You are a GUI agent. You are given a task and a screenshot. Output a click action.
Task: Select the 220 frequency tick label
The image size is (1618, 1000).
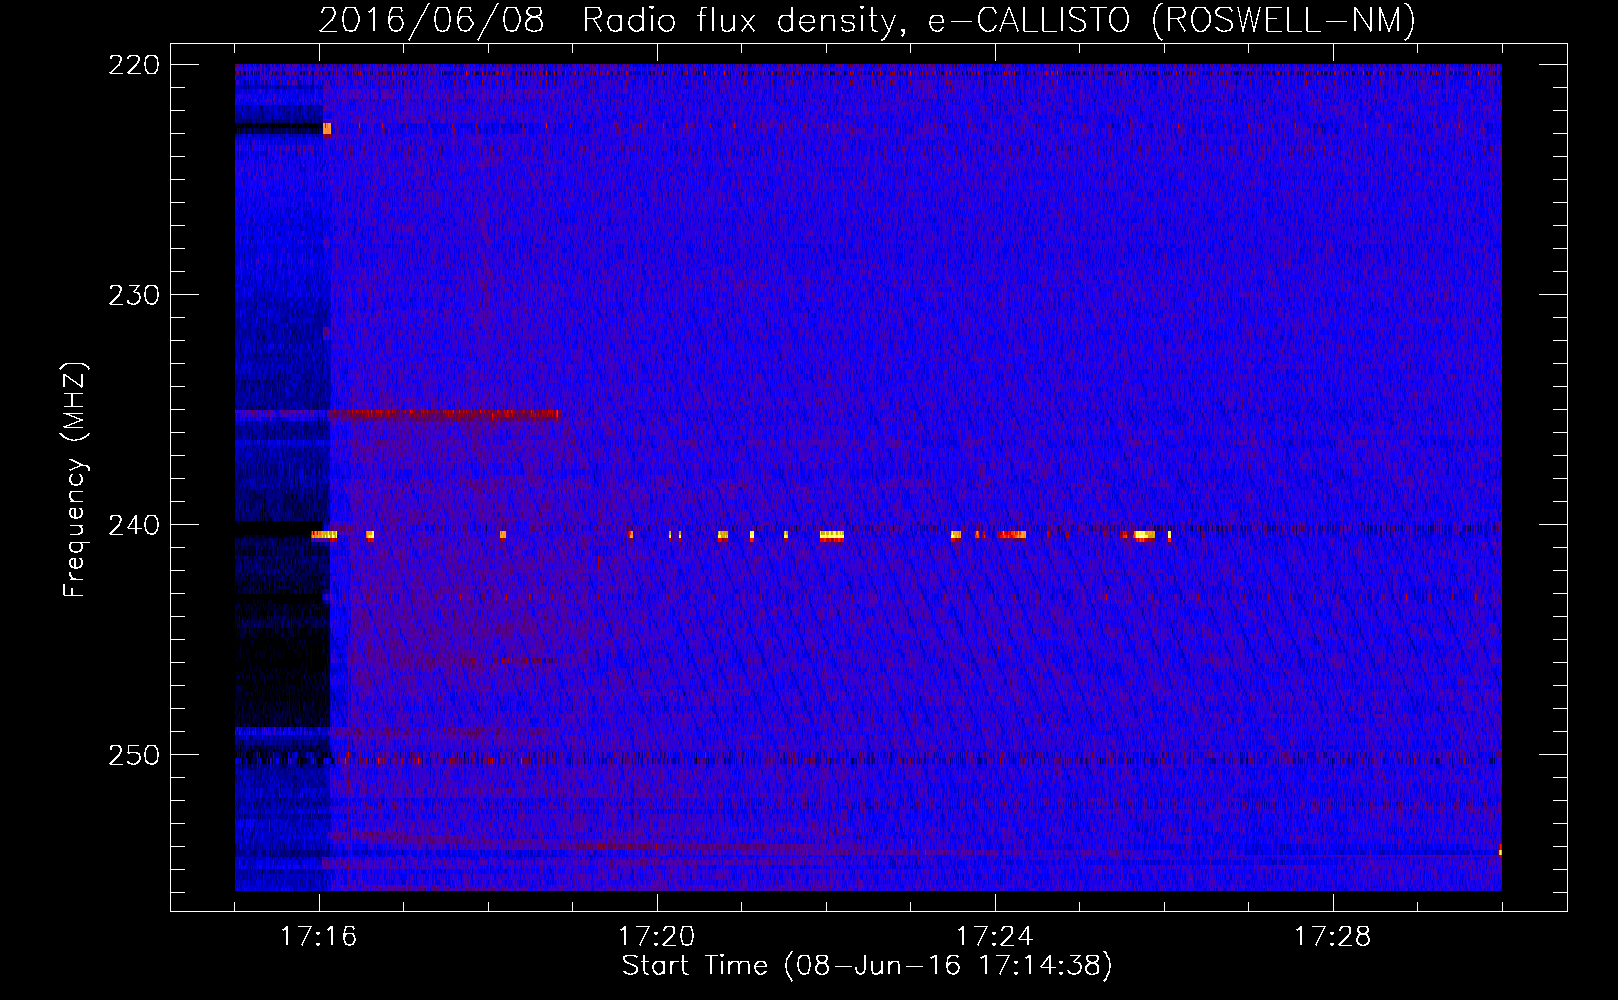(x=134, y=65)
